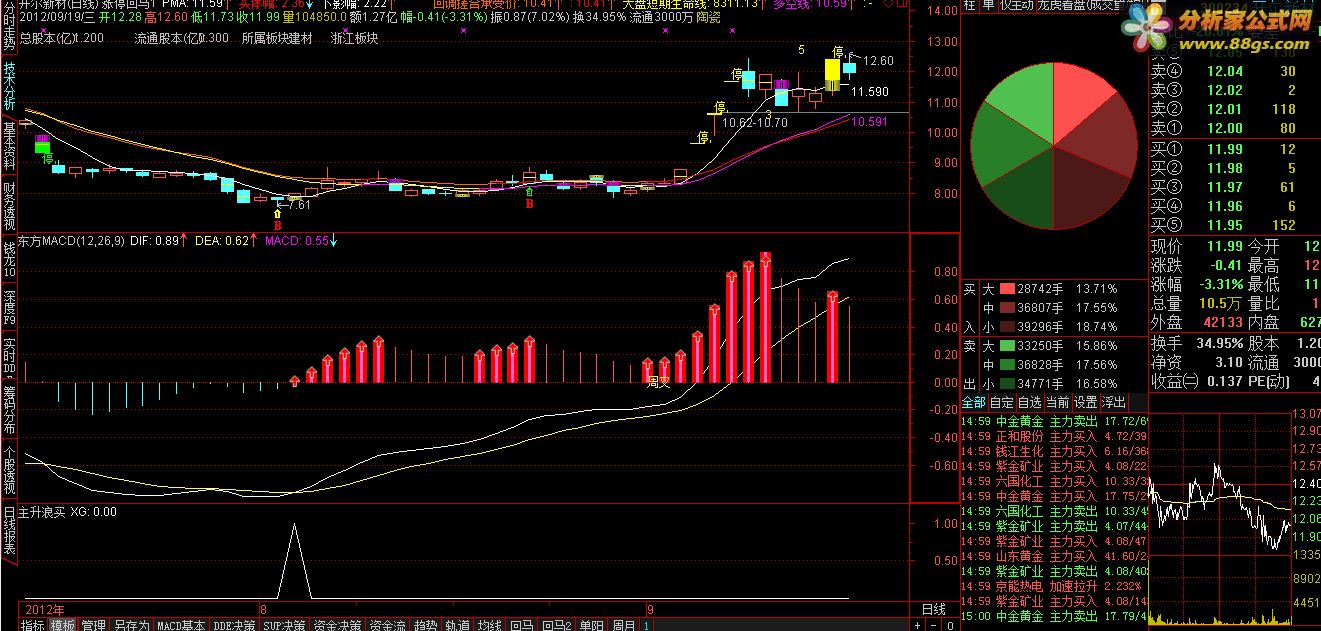
Task: Switch to the MACD基本 bottom tab
Action: click(x=182, y=625)
